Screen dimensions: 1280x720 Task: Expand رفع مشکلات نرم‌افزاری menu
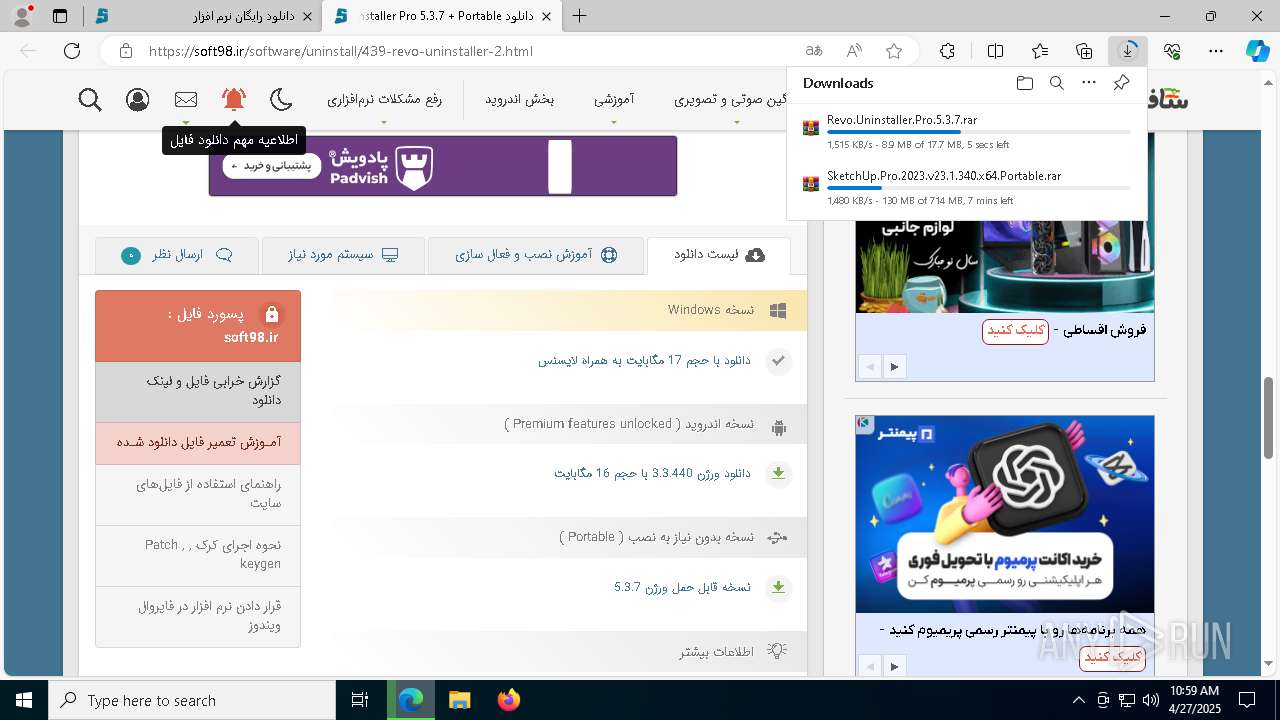(x=384, y=99)
